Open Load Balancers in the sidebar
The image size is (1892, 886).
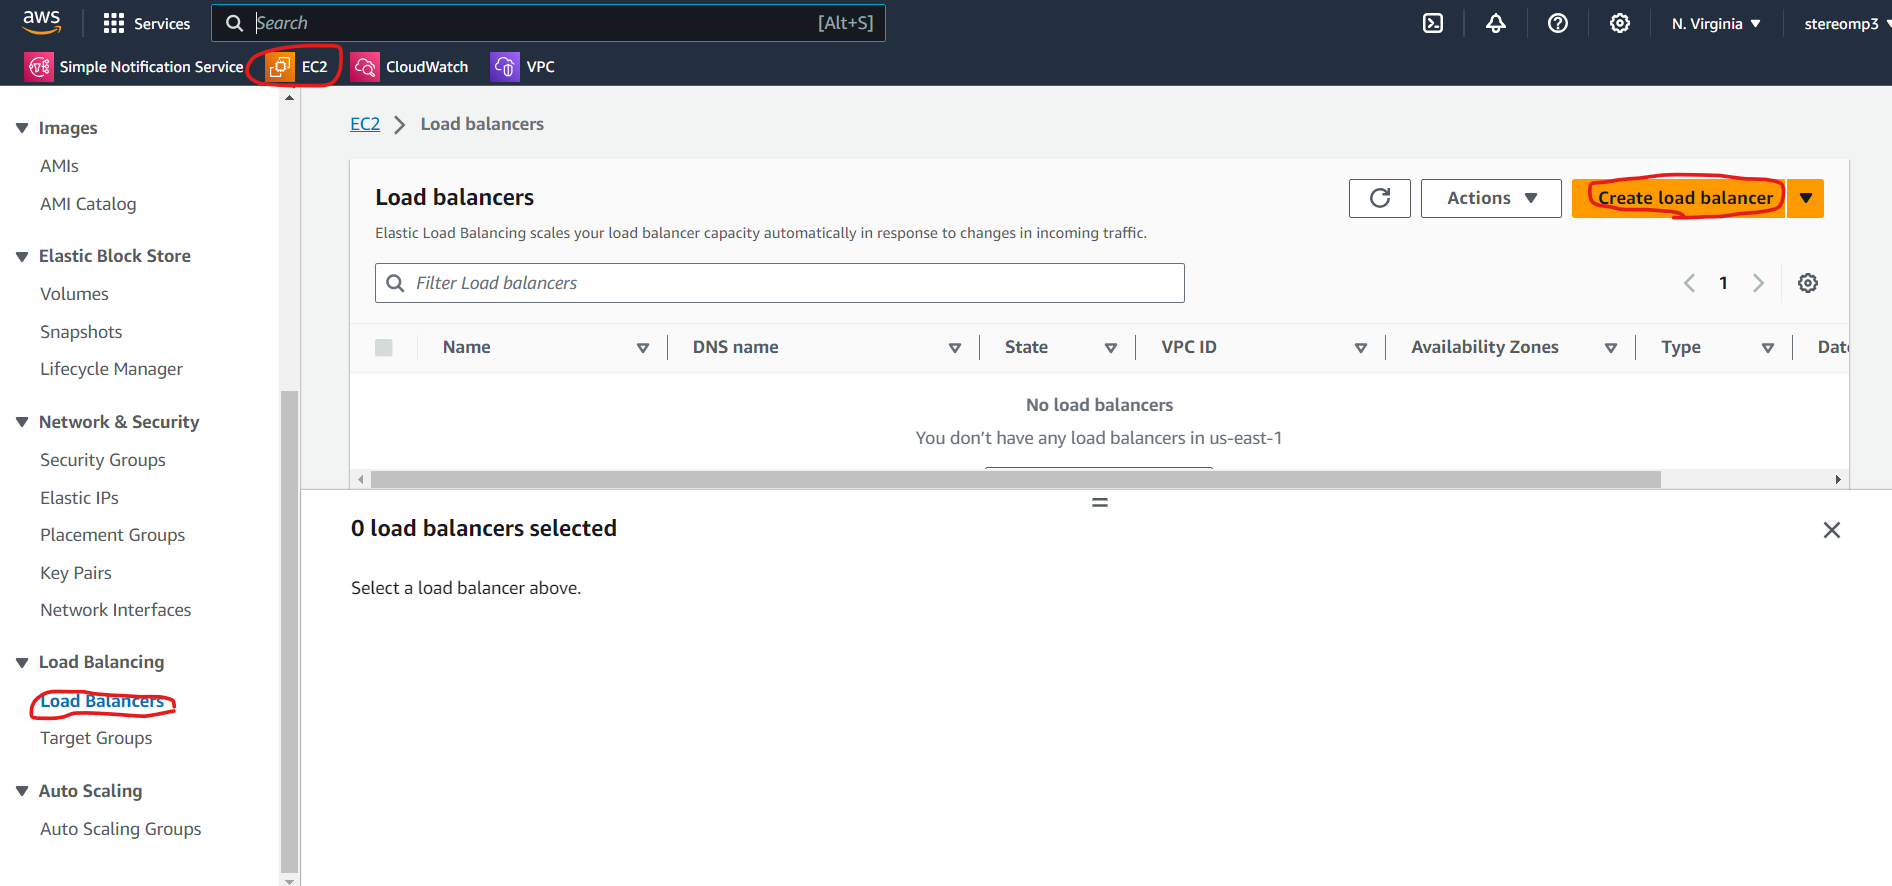(x=102, y=701)
